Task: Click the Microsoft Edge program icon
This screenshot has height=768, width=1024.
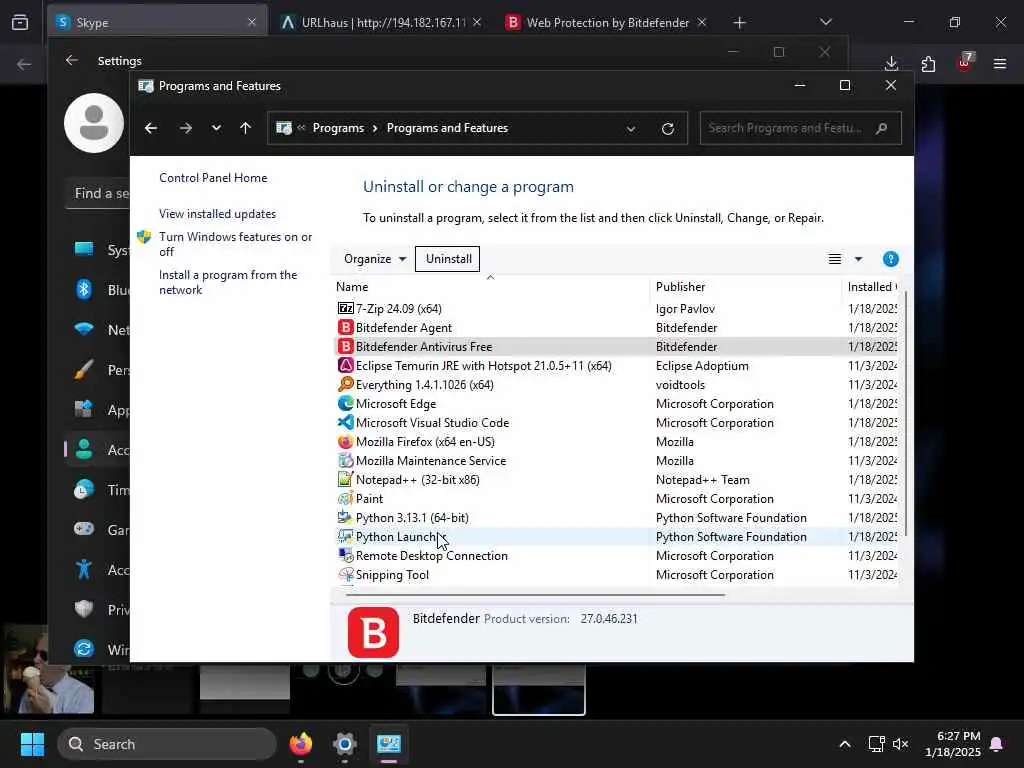Action: (345, 403)
